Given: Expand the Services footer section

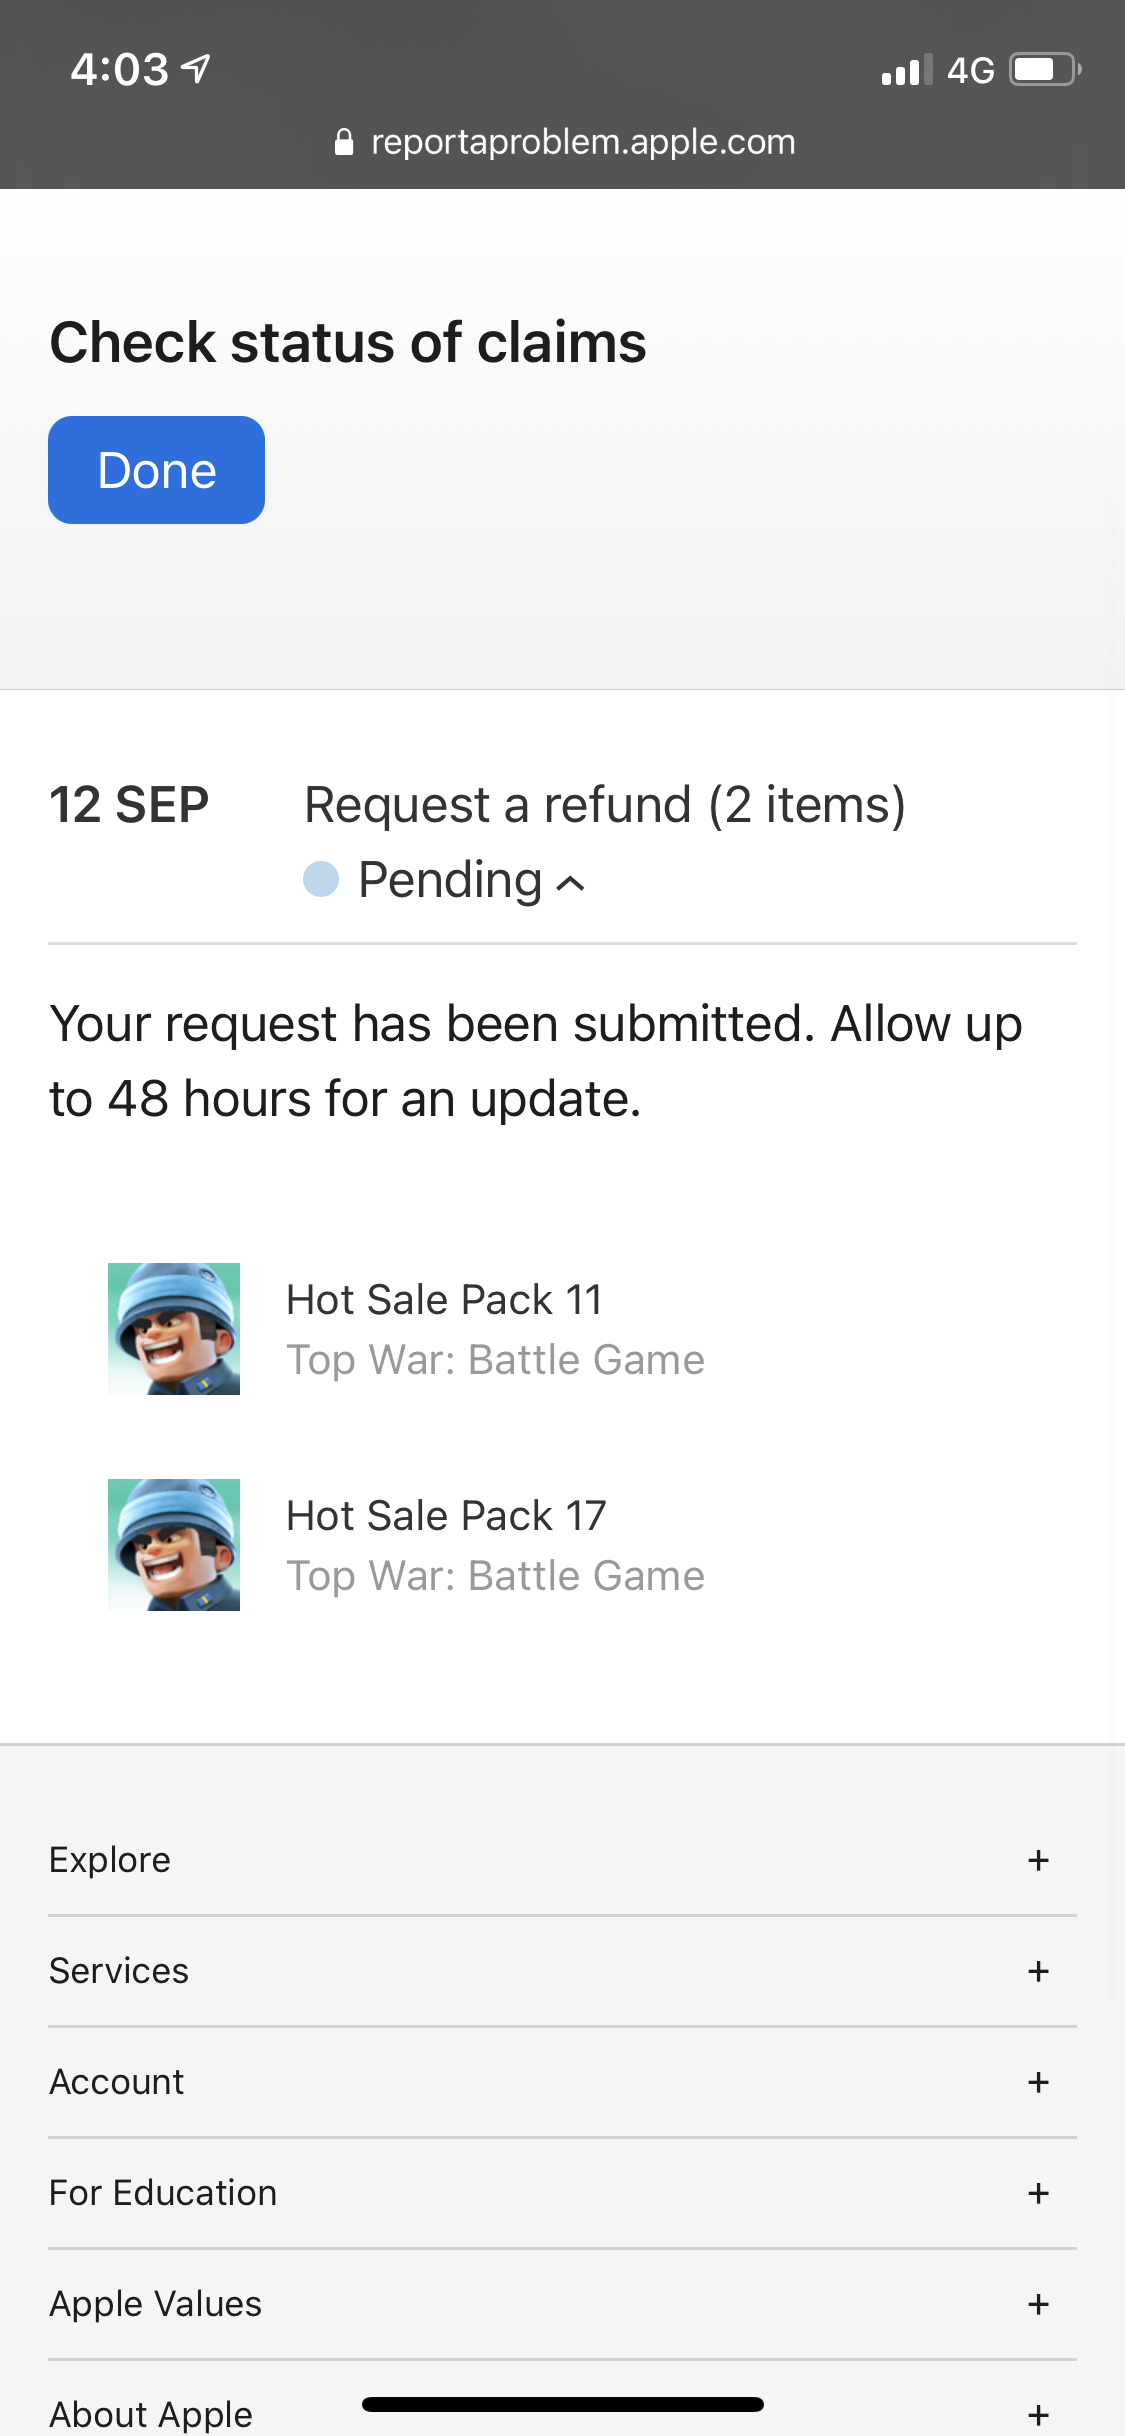Looking at the screenshot, I should coord(1038,1971).
